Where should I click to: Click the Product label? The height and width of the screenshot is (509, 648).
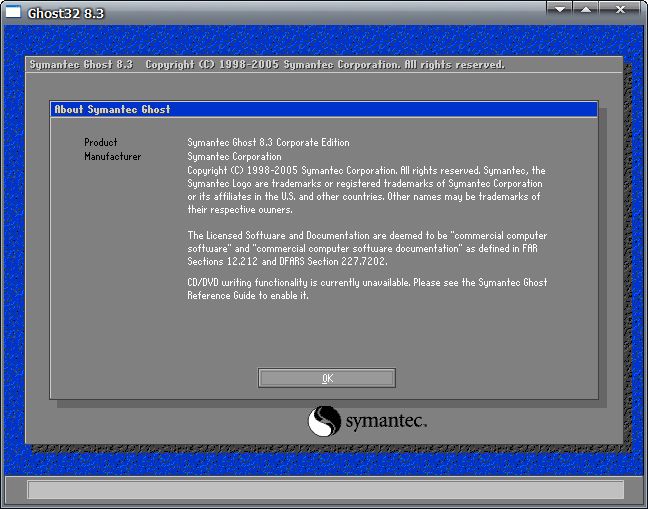pyautogui.click(x=101, y=143)
